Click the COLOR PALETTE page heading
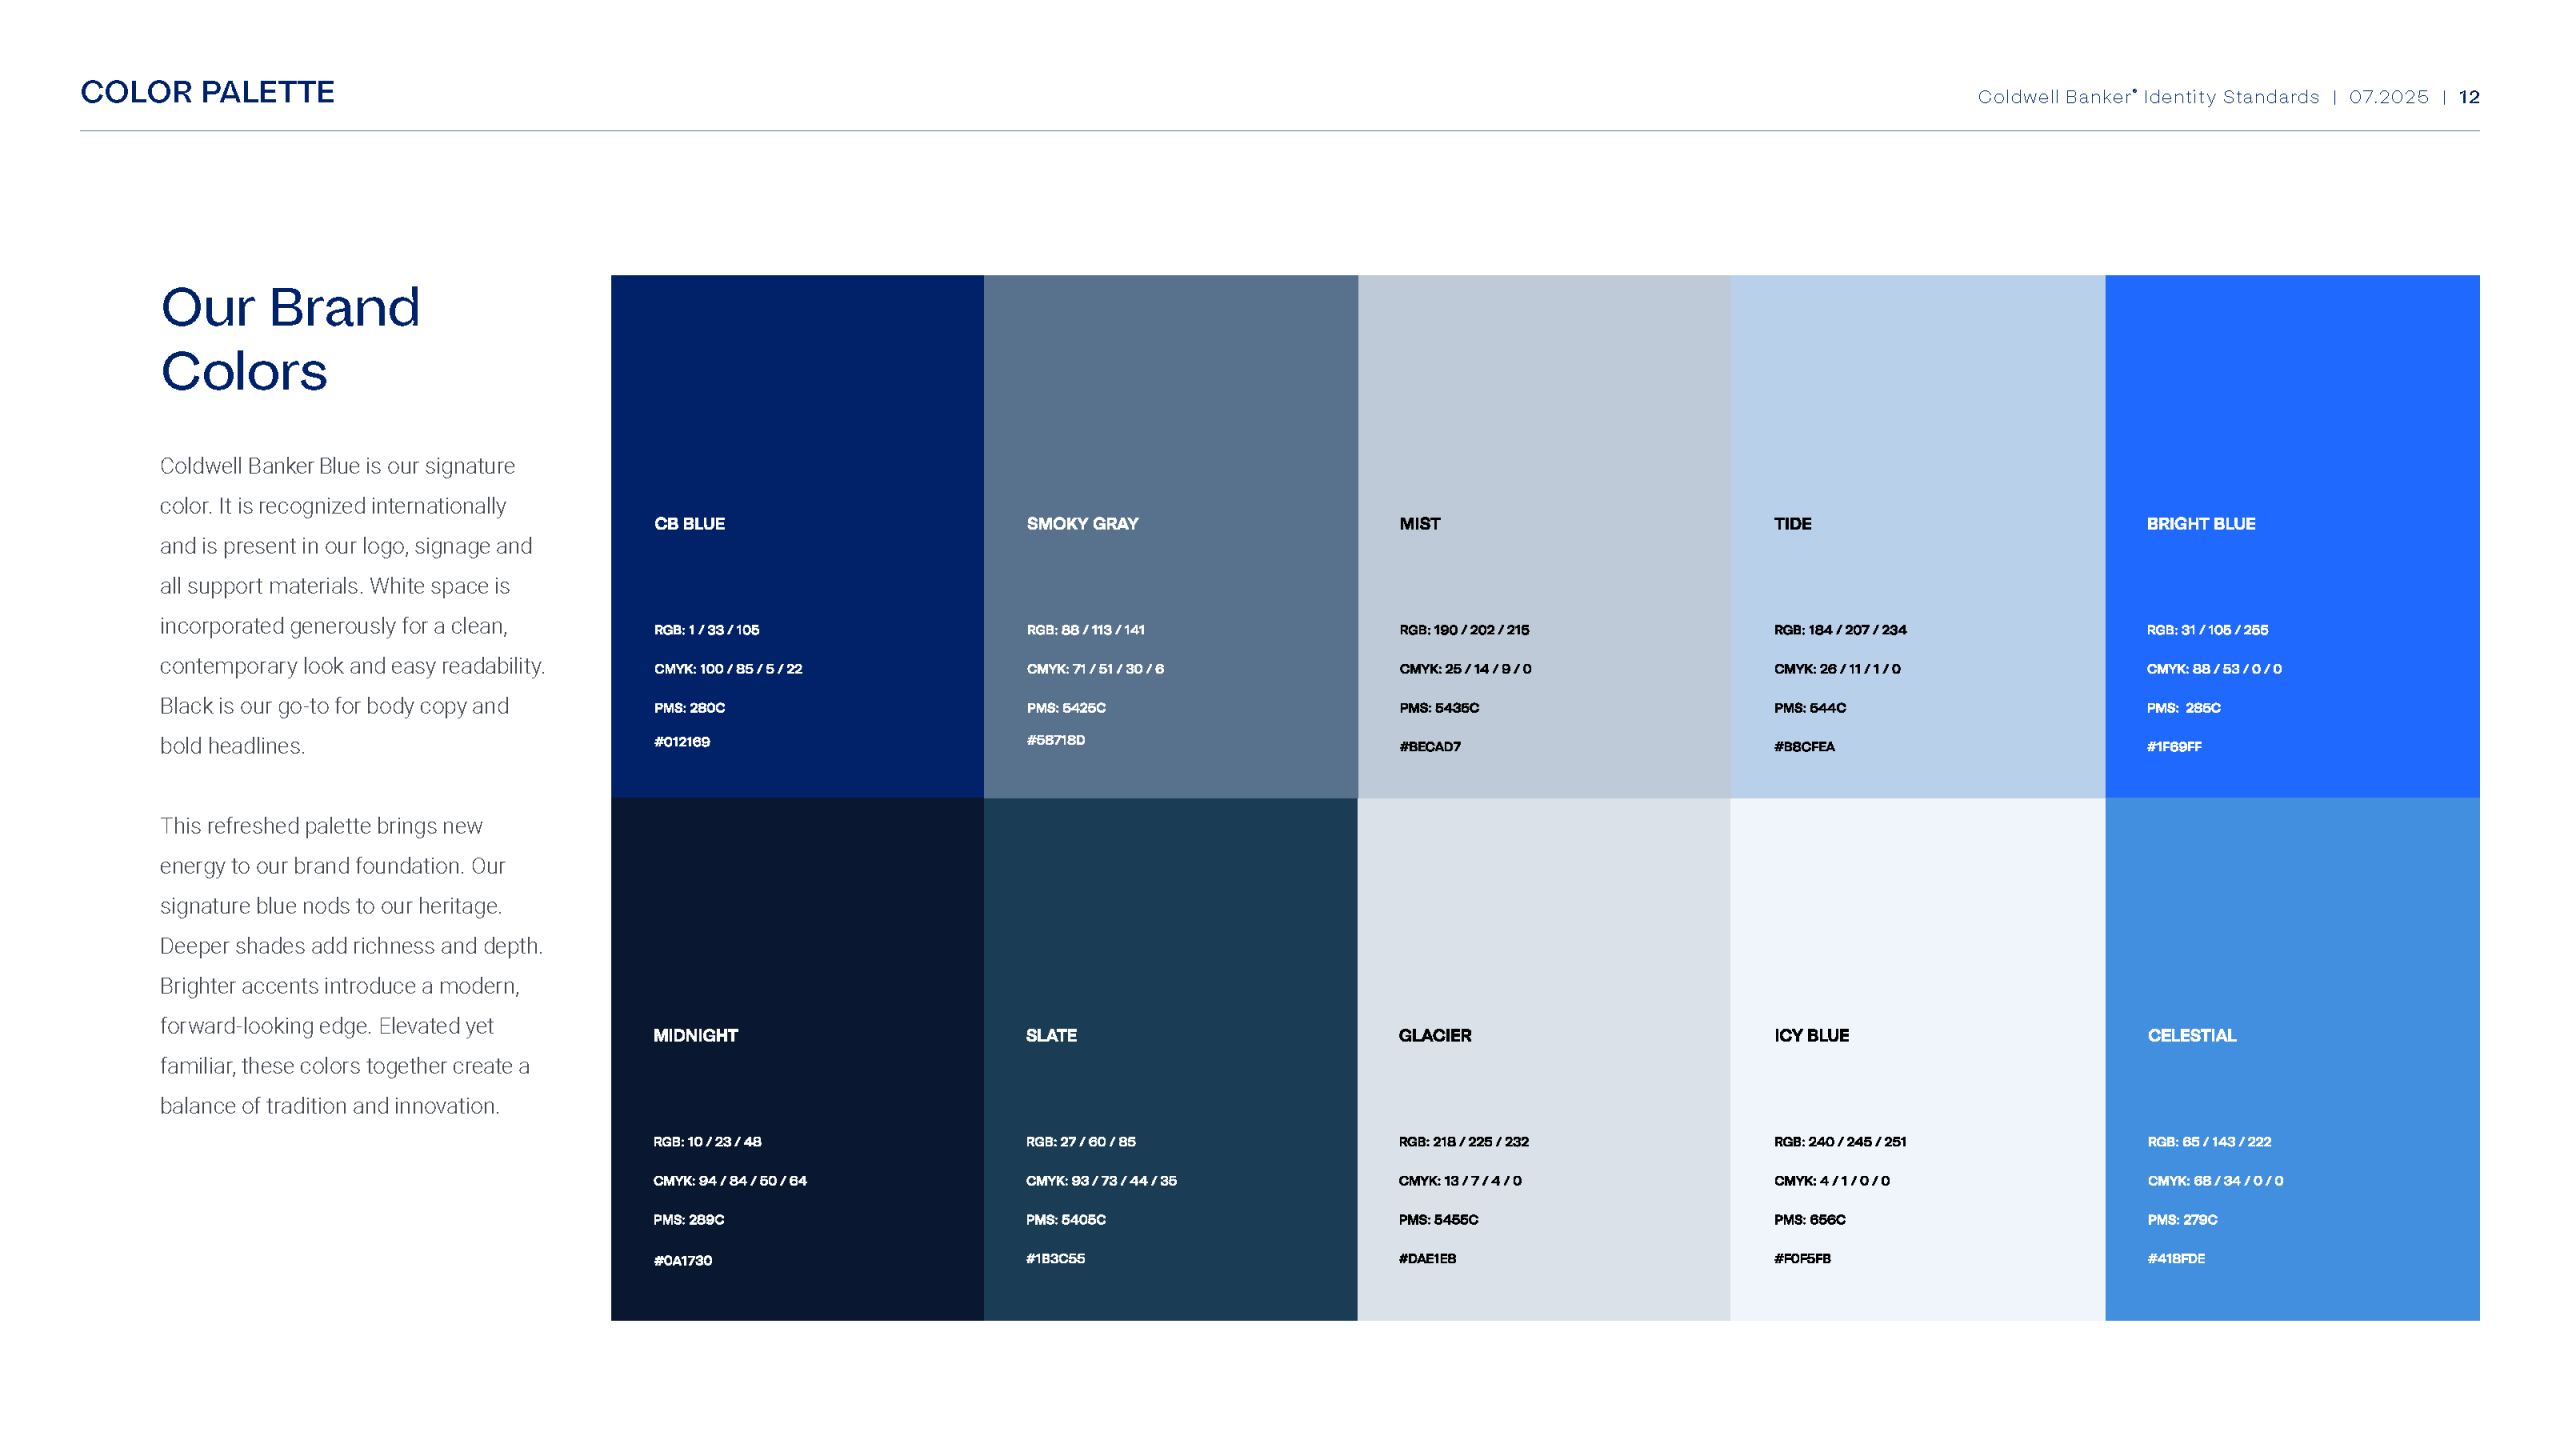The image size is (2560, 1440). point(207,92)
